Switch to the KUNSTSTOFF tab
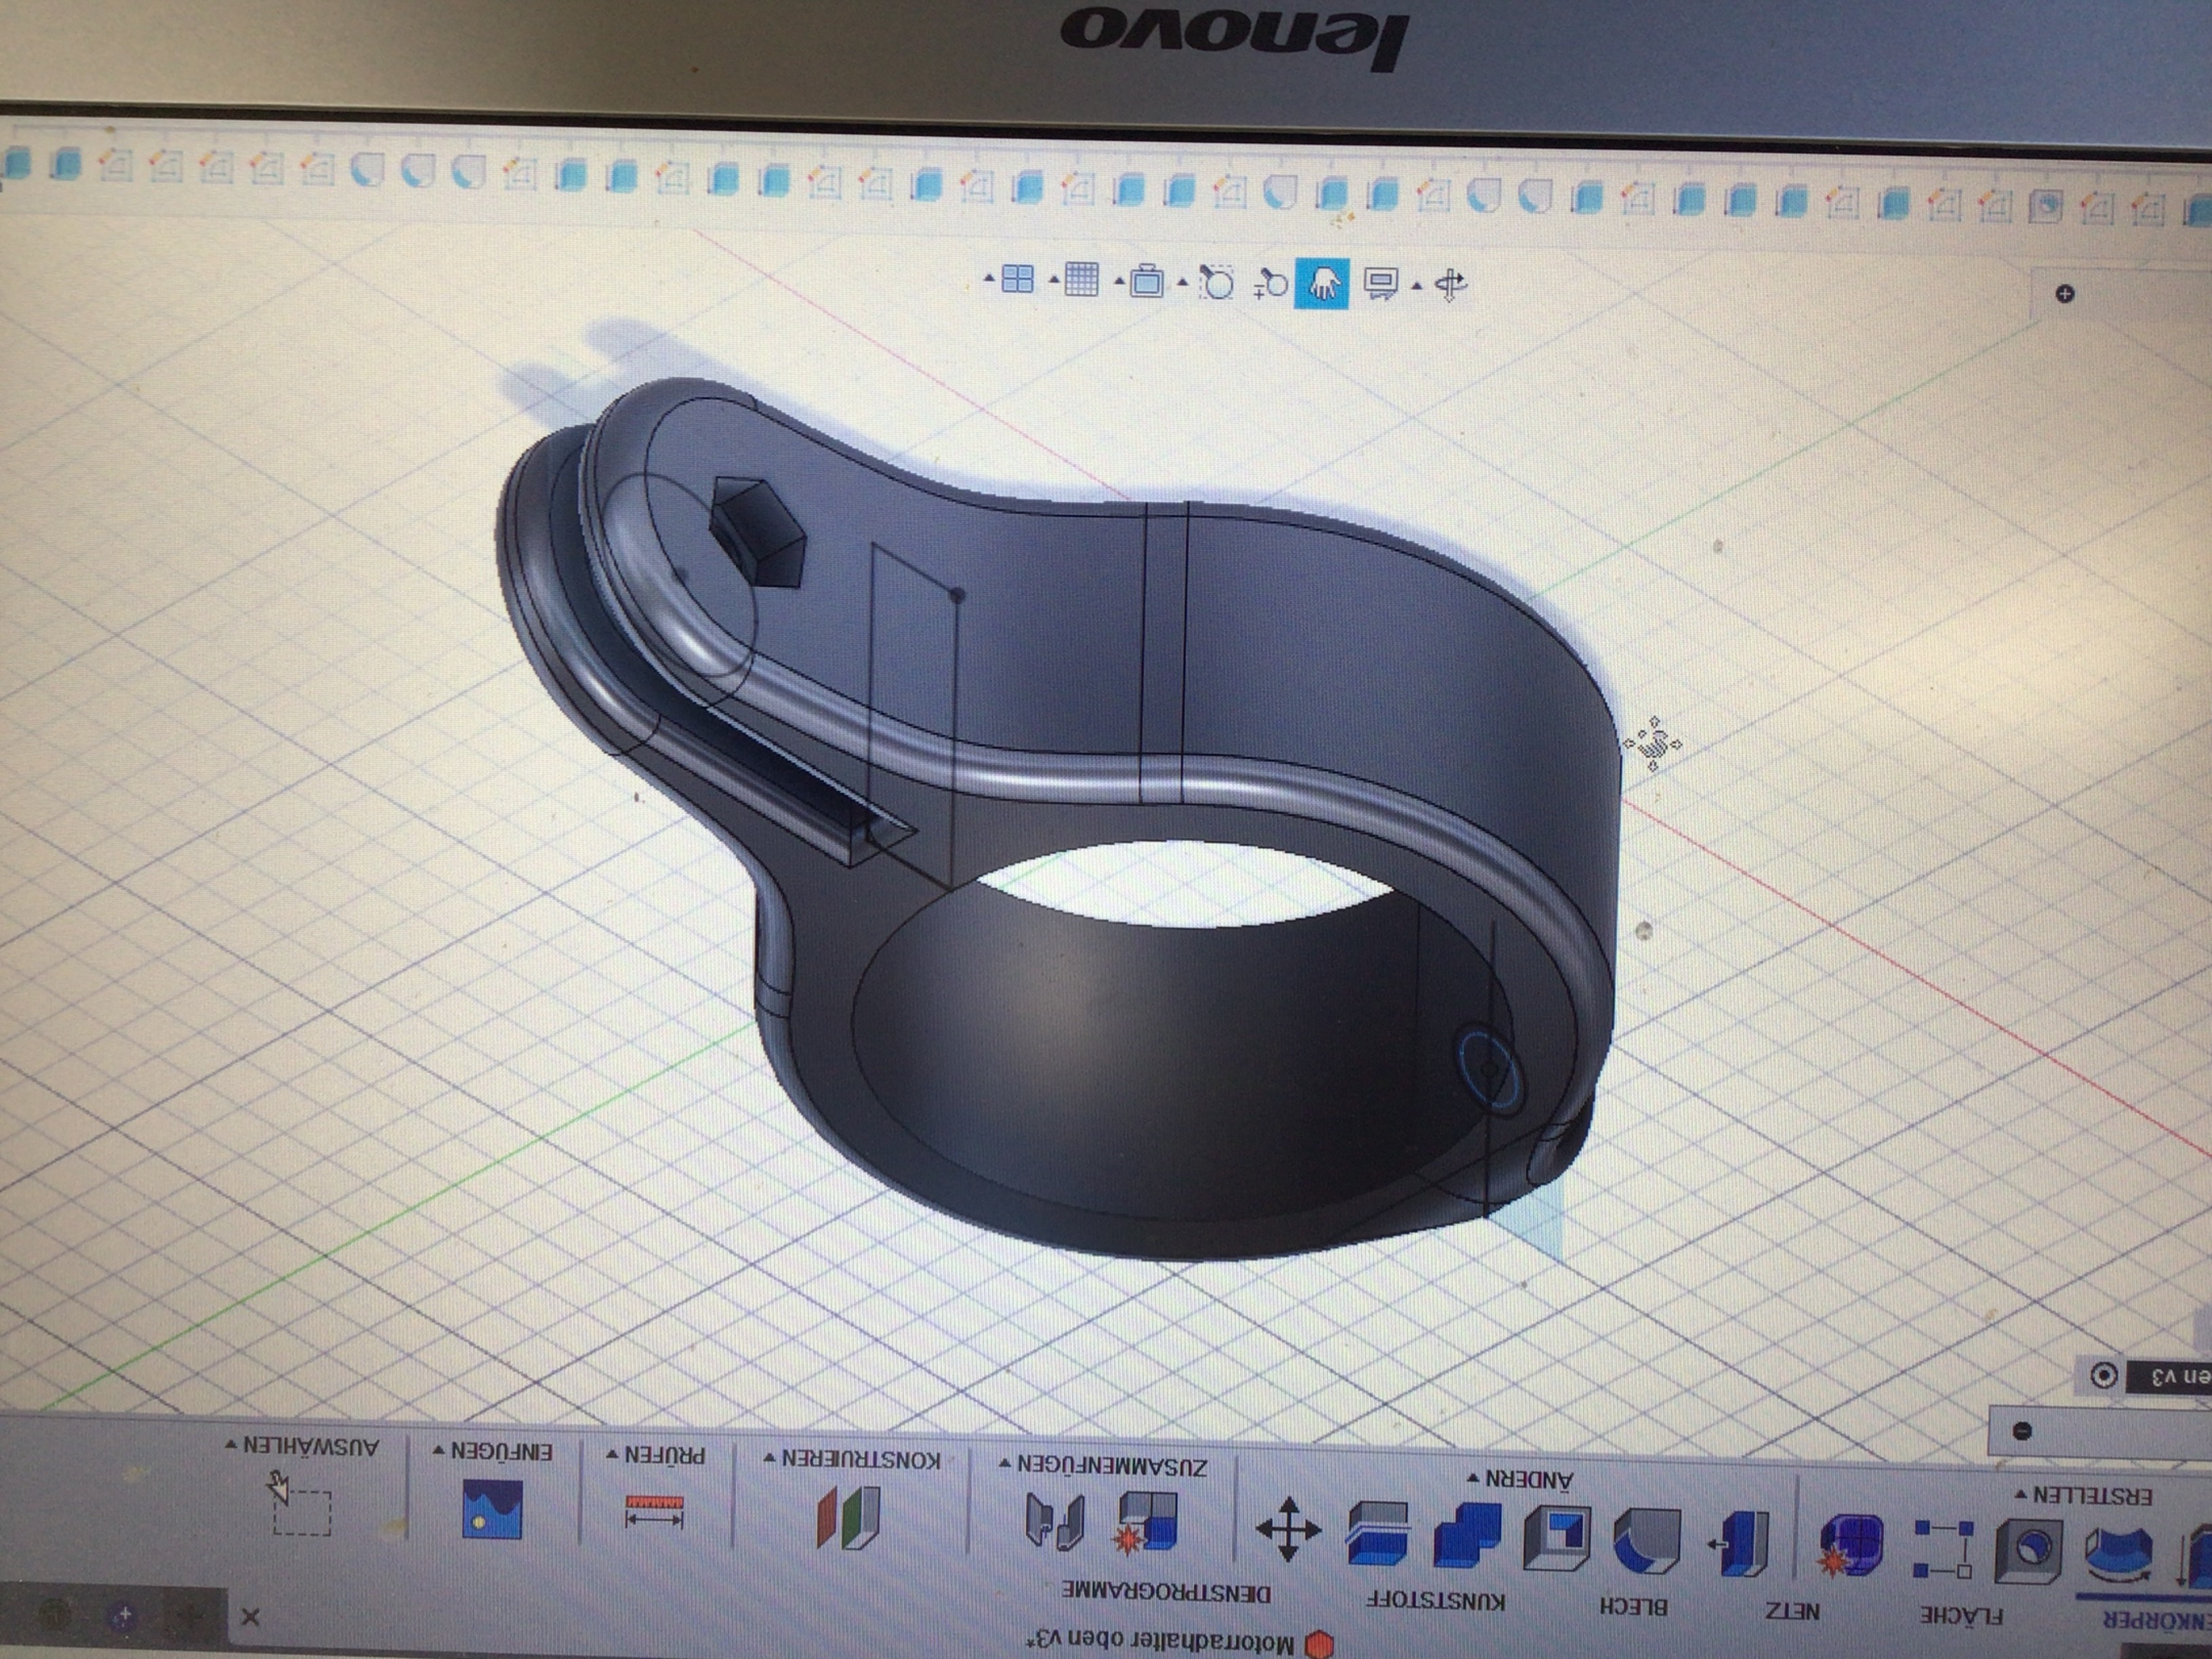Screen dimensions: 2212x1659 click(1435, 1601)
